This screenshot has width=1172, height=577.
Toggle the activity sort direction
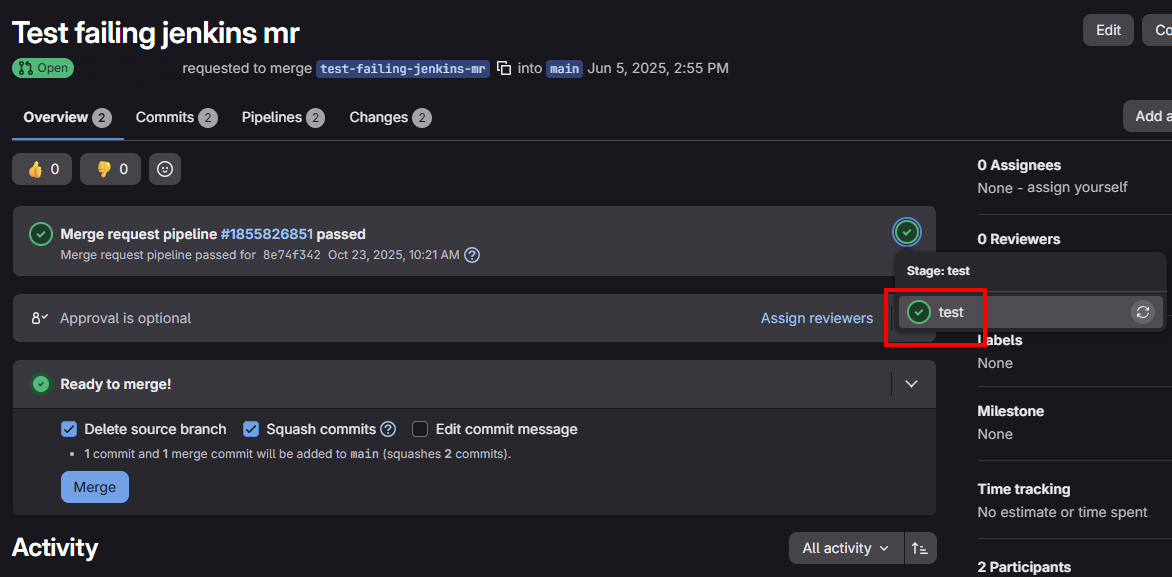pyautogui.click(x=920, y=548)
